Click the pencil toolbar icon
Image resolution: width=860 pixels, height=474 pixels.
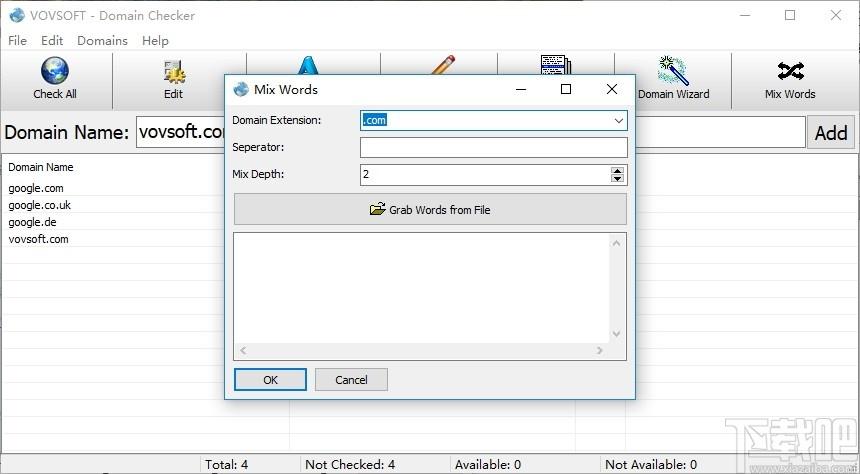pyautogui.click(x=443, y=64)
